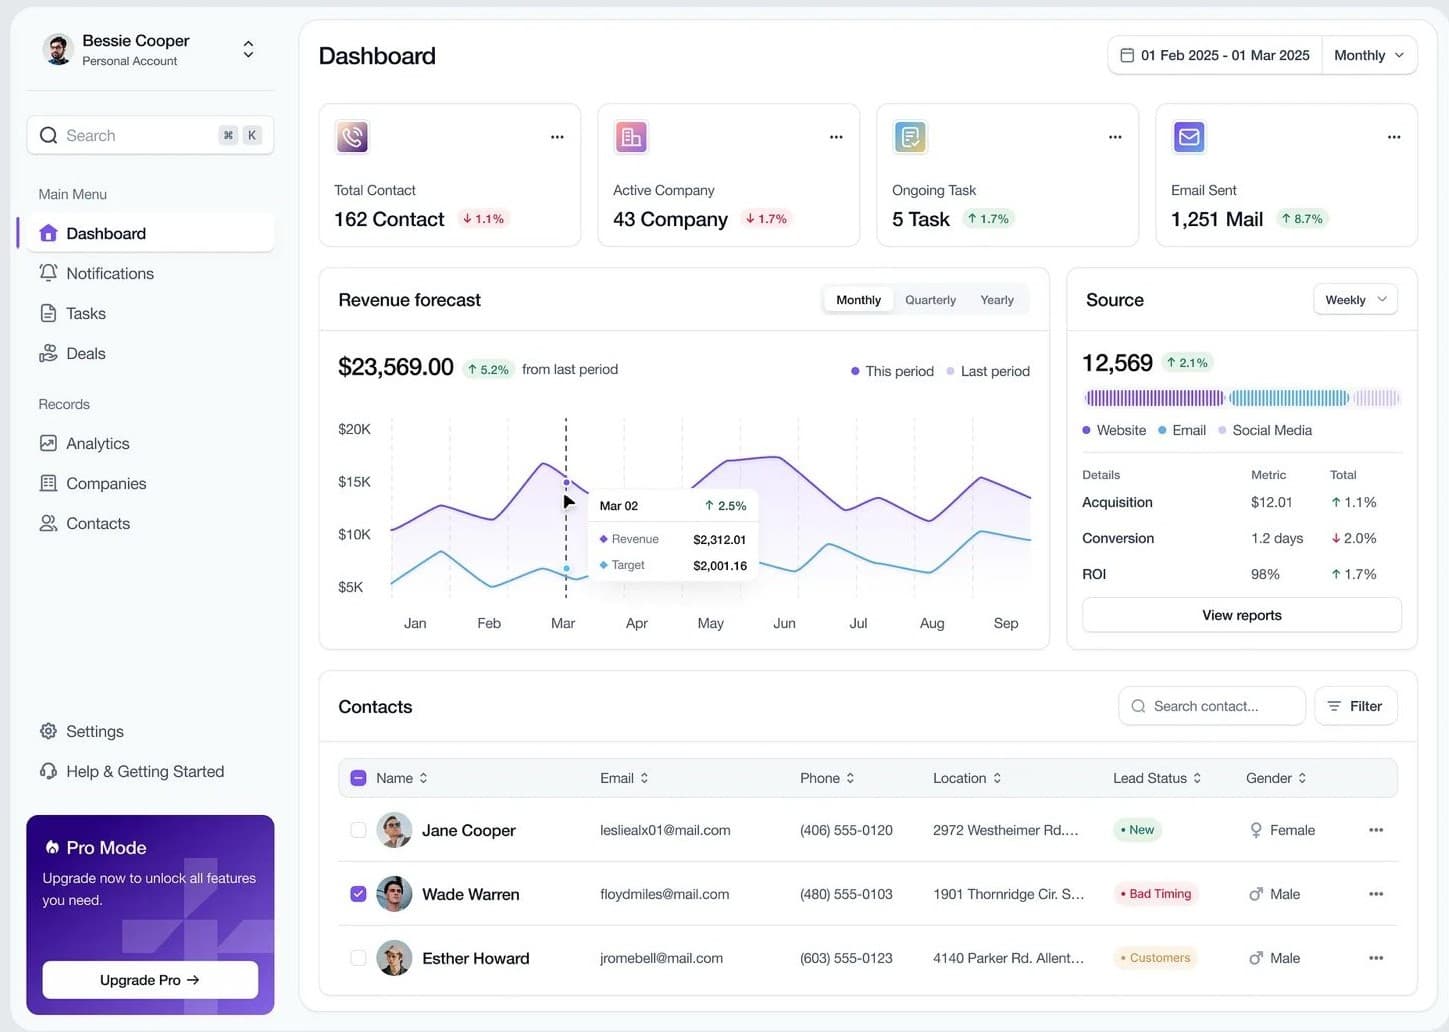
Task: Open the Dashboard sidebar item
Action: [x=105, y=233]
